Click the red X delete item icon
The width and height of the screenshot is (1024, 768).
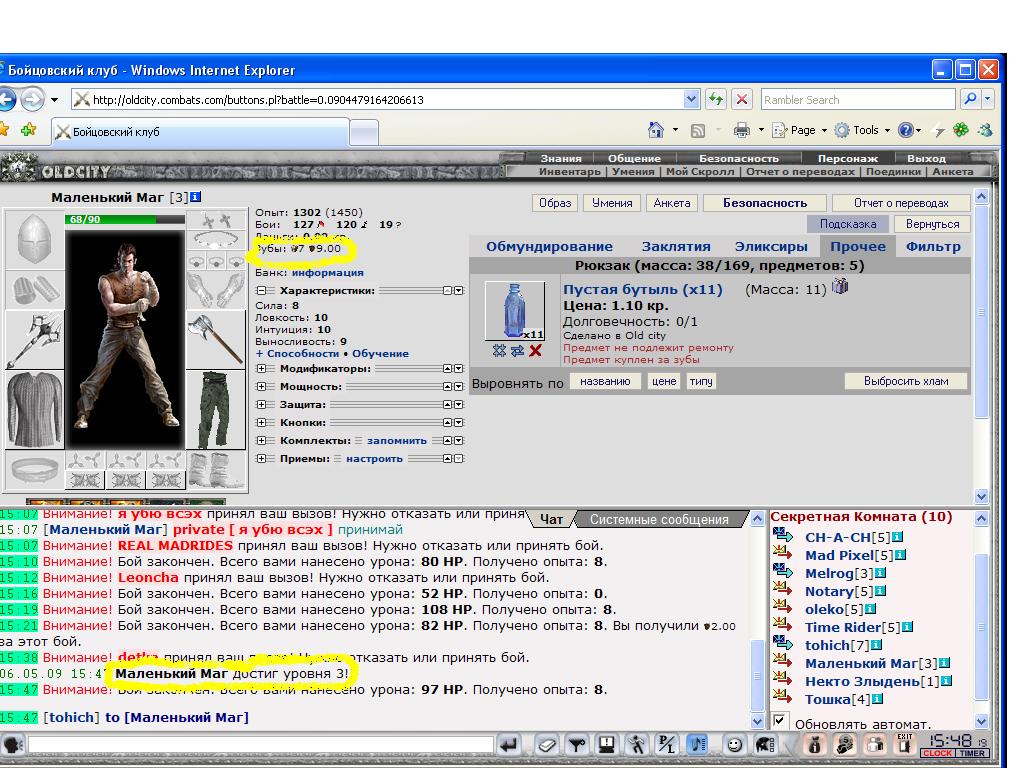pyautogui.click(x=536, y=351)
